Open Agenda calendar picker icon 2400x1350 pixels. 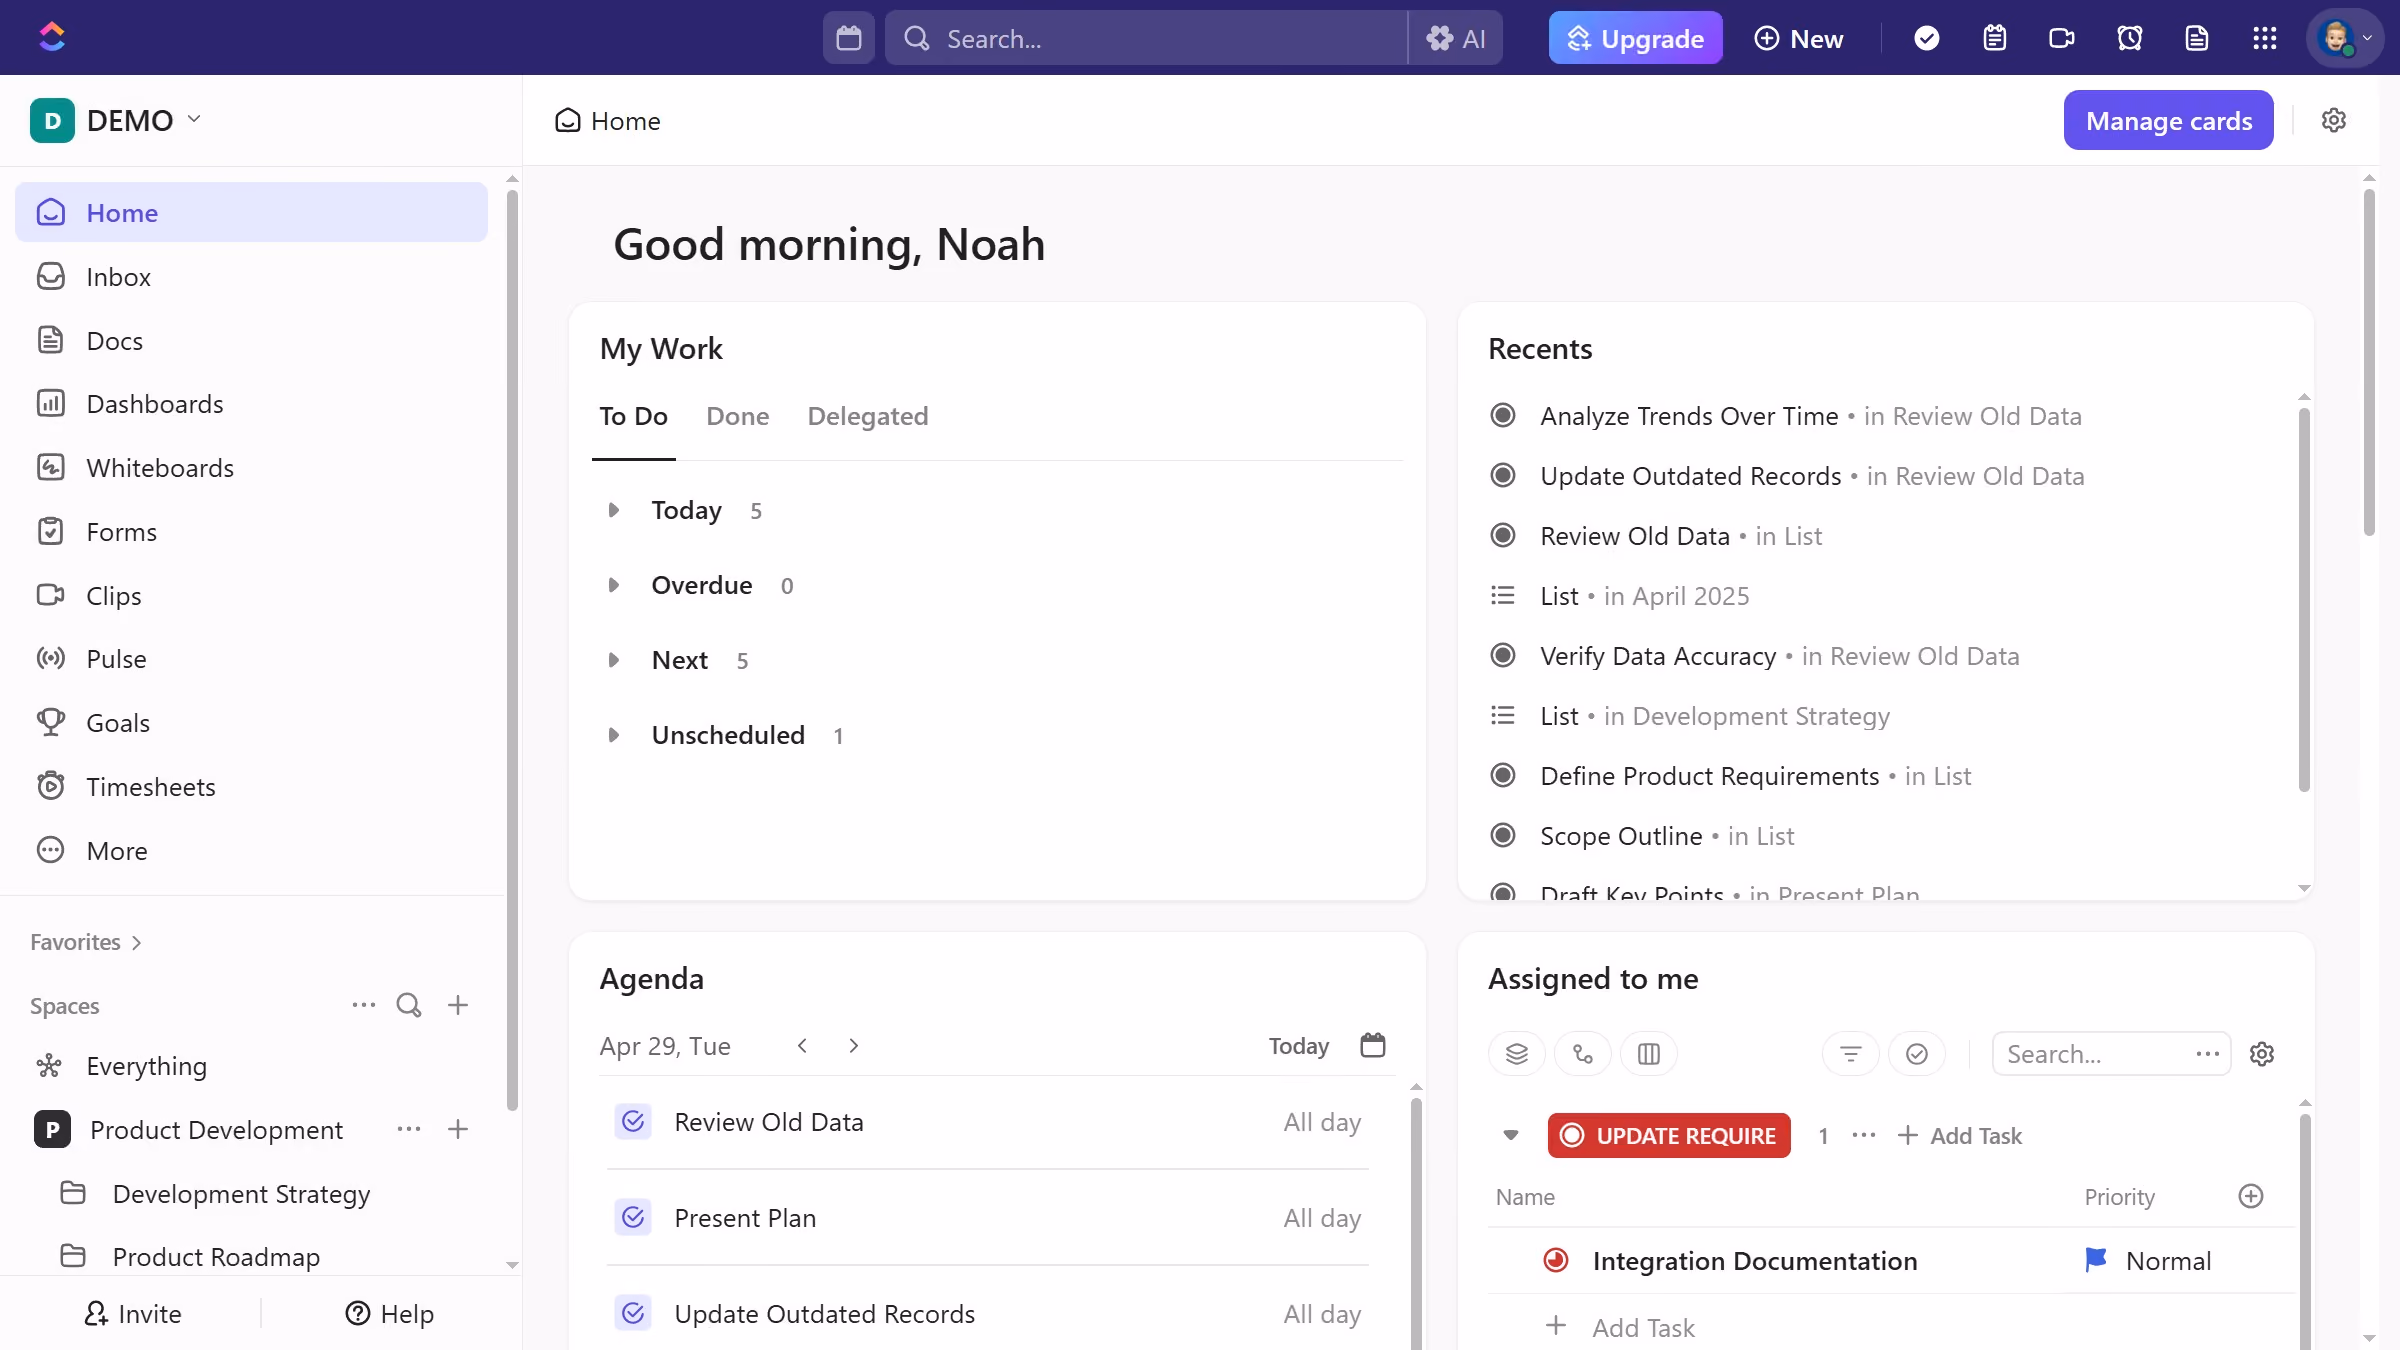click(1373, 1045)
